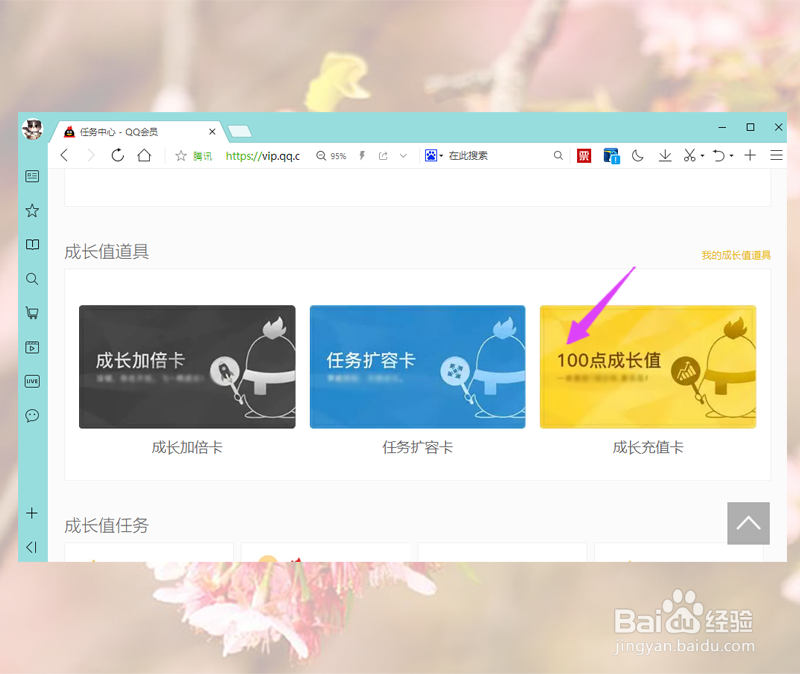
Task: Click the 成长值任务 section heading
Action: 107,525
